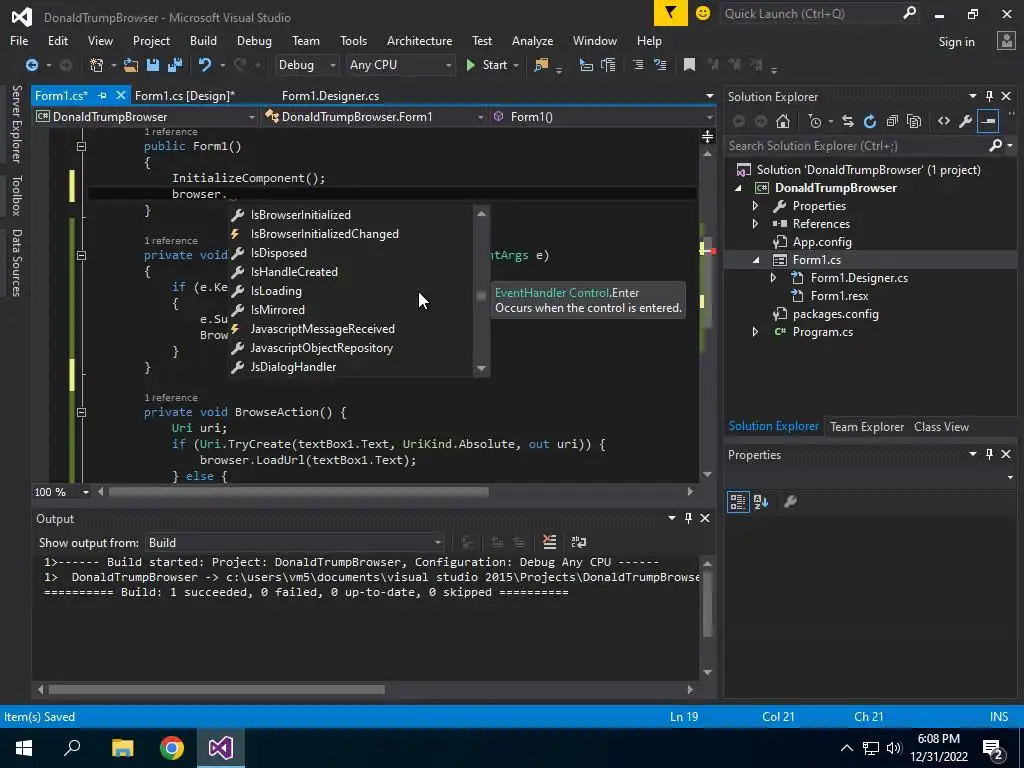Image resolution: width=1024 pixels, height=768 pixels.
Task: Open the Form1() member dropdown
Action: point(602,117)
